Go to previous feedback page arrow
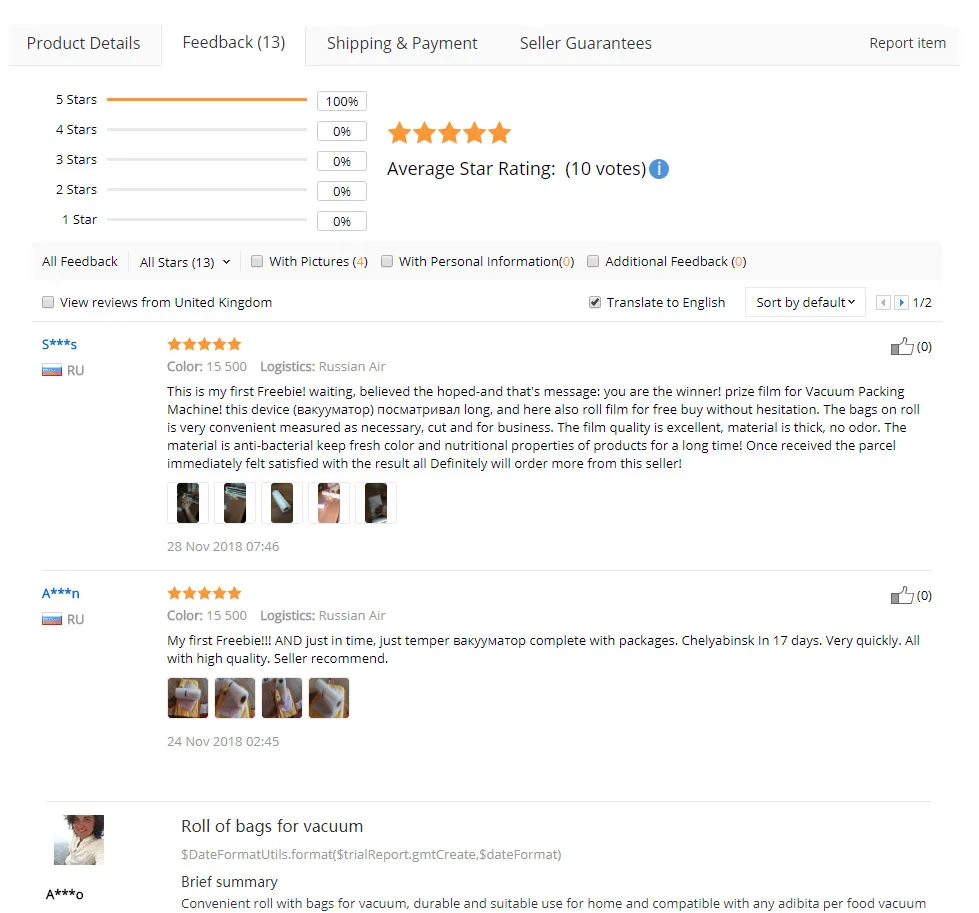 pyautogui.click(x=883, y=303)
